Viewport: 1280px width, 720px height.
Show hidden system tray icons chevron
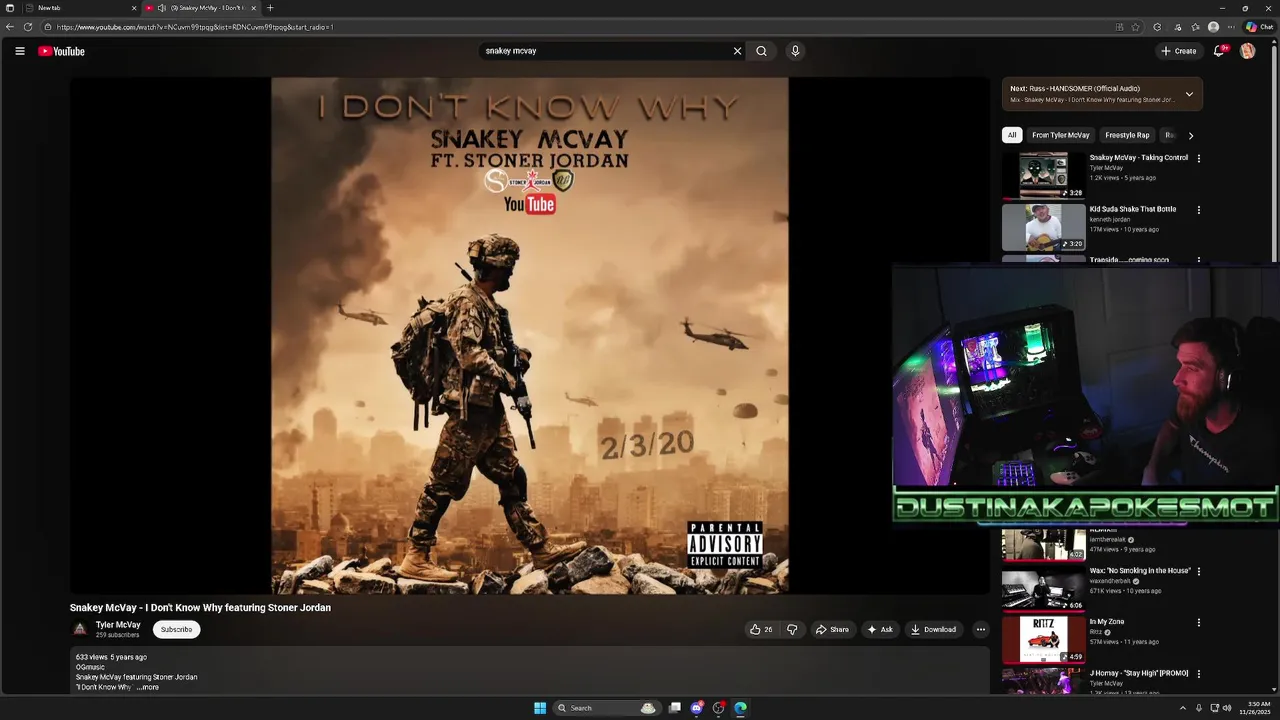click(1183, 708)
